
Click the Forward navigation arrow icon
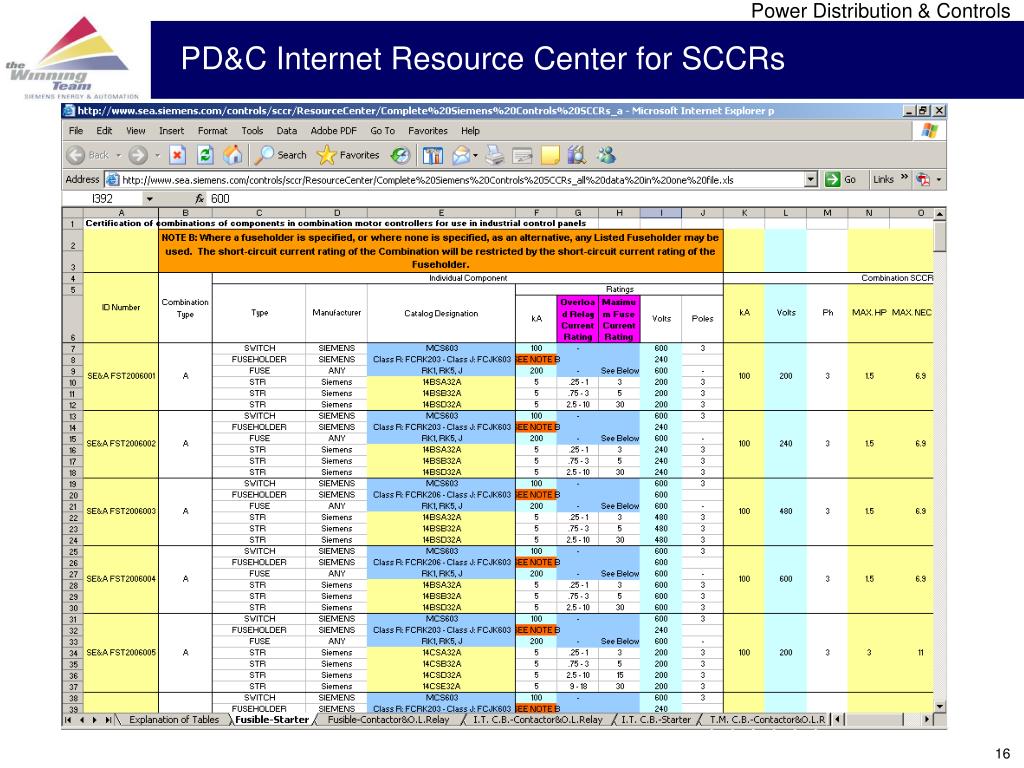coord(138,155)
